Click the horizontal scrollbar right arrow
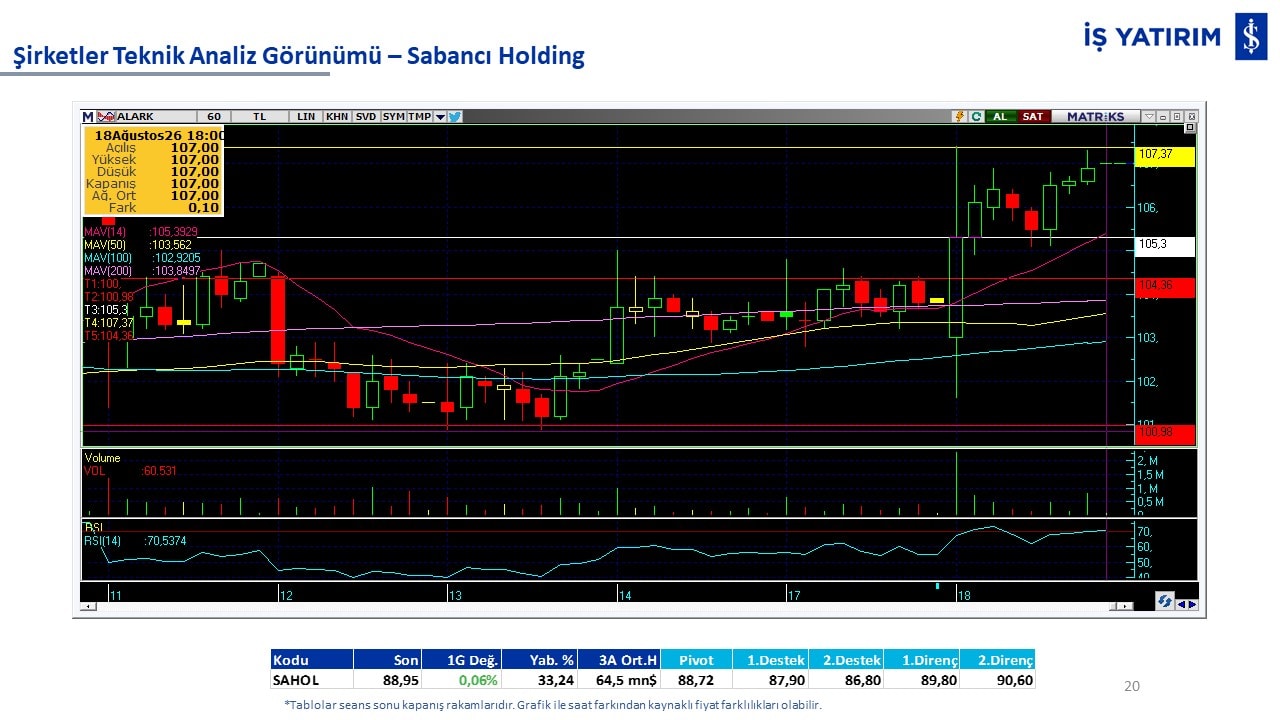 (x=1127, y=606)
